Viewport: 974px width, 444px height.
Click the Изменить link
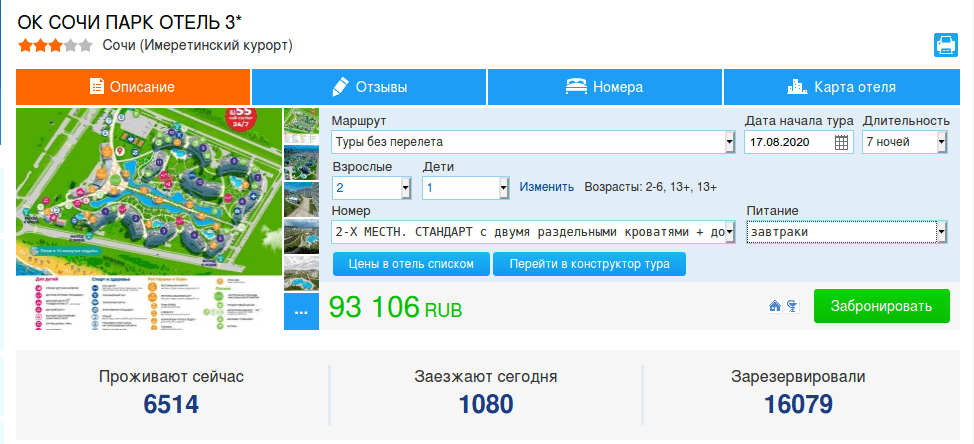547,187
